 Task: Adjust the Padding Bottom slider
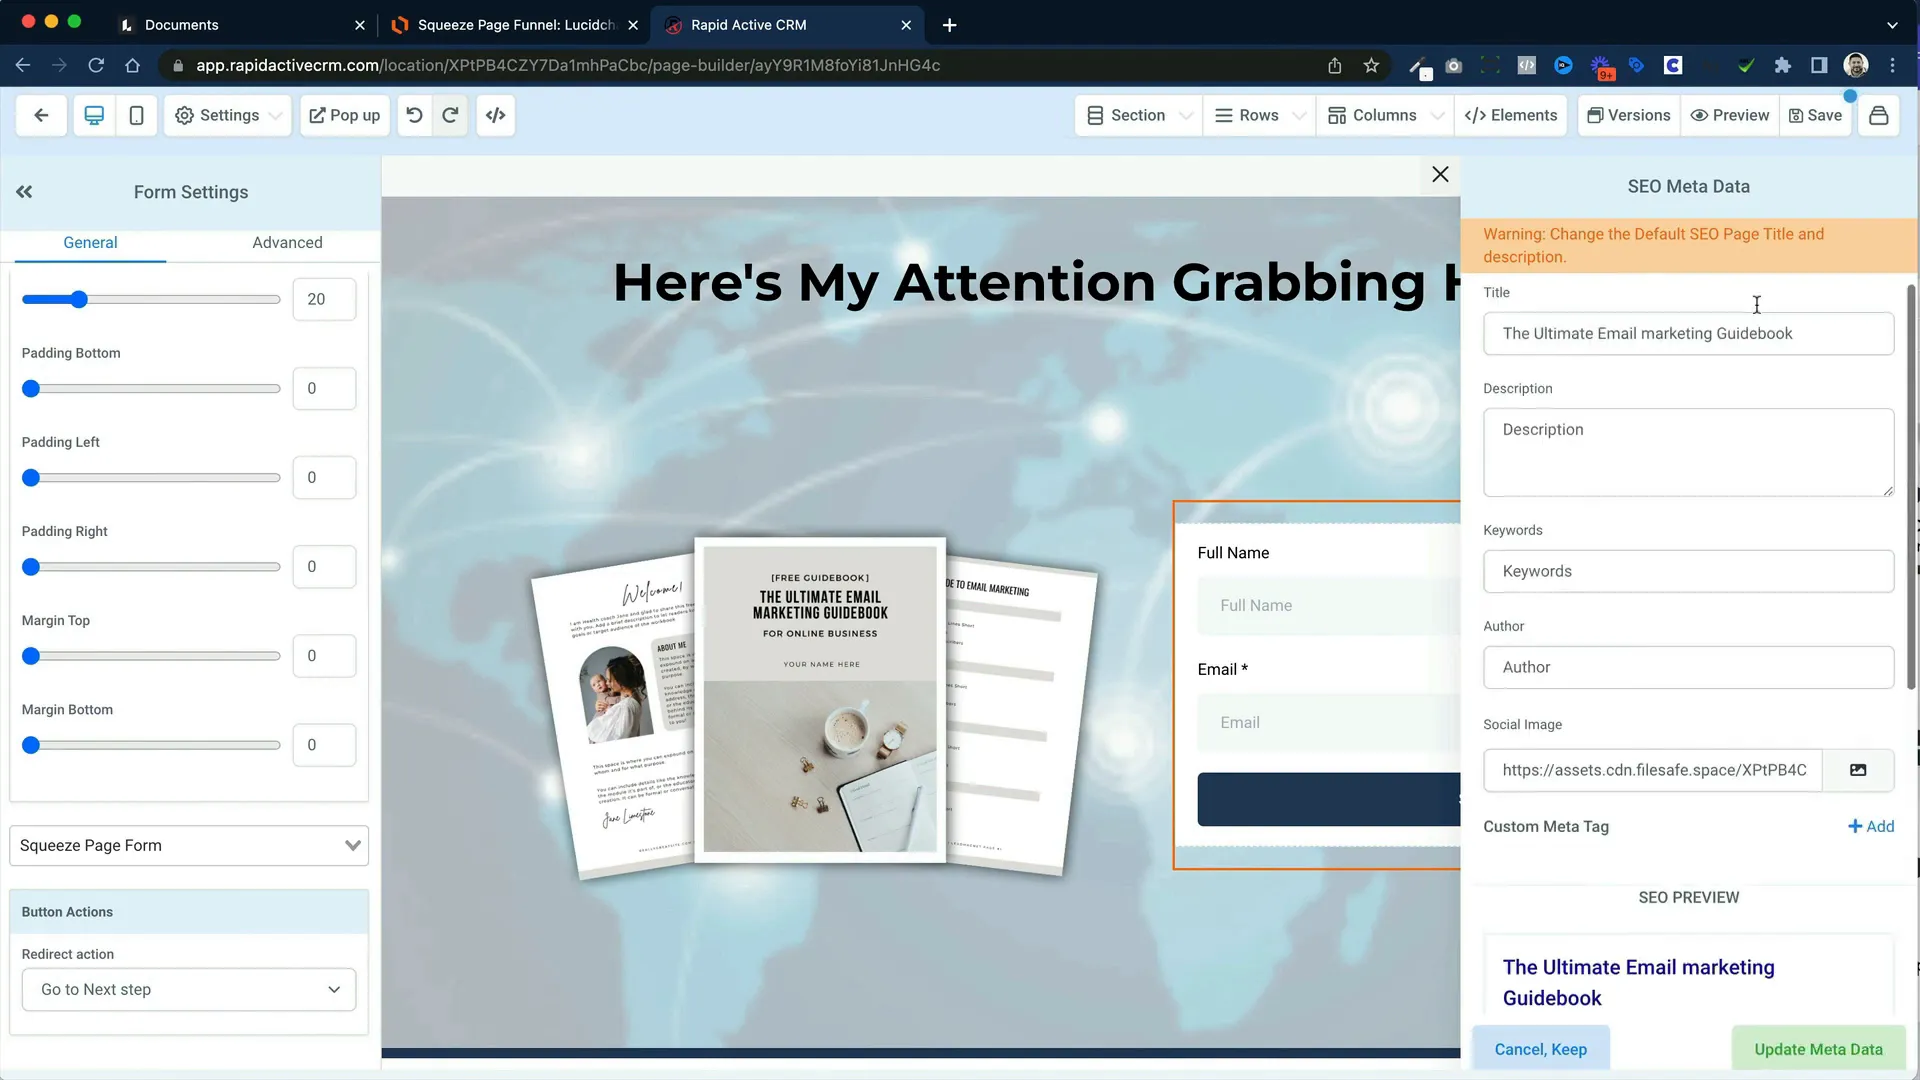[151, 388]
